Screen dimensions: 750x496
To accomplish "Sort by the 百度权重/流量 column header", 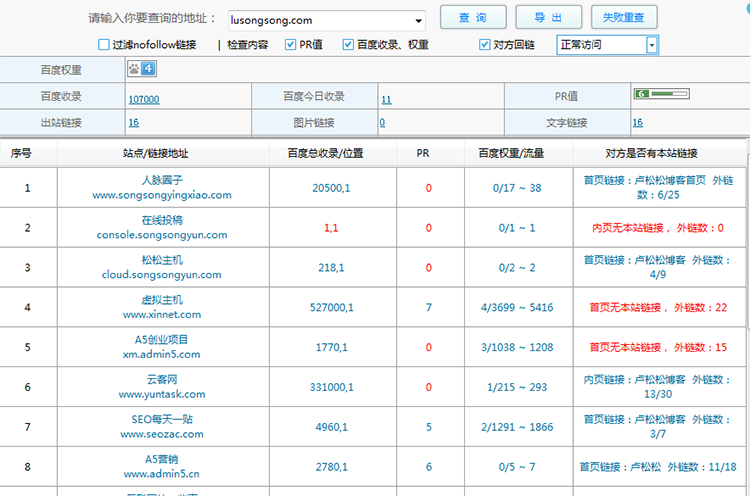I will click(x=517, y=154).
